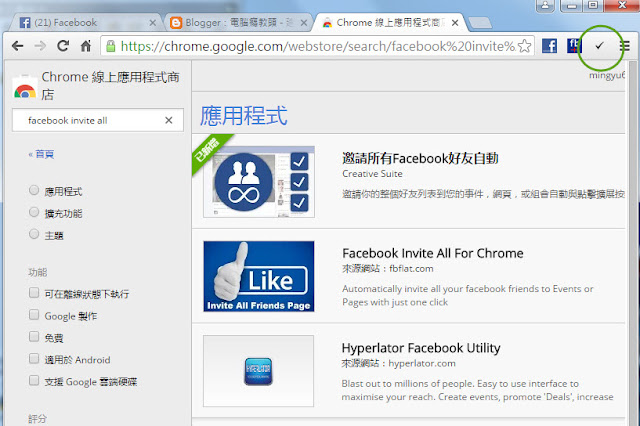640x426 pixels.
Task: Open the Chrome hamburger menu
Action: click(x=624, y=46)
